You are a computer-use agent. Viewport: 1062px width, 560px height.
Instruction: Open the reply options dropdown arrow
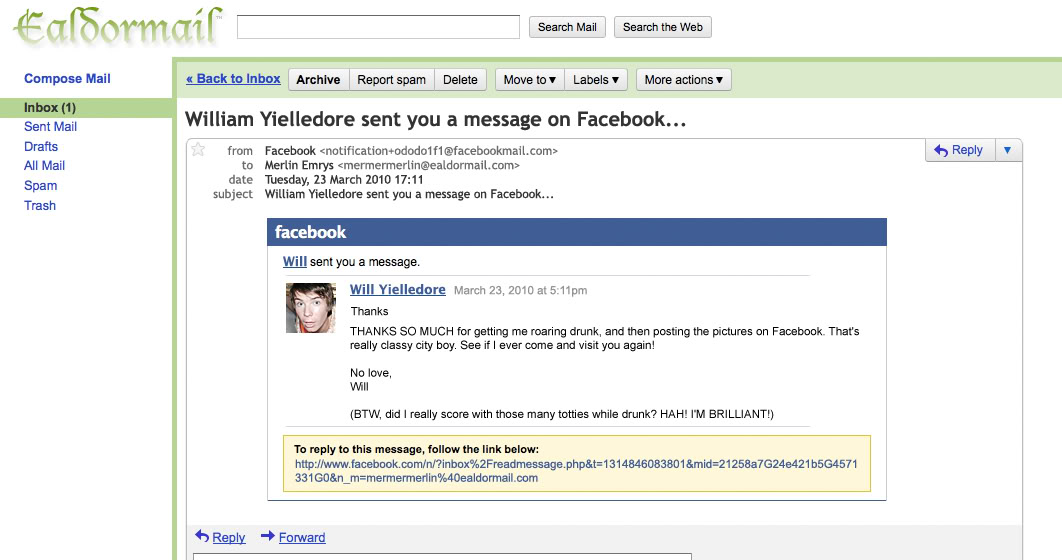1008,150
